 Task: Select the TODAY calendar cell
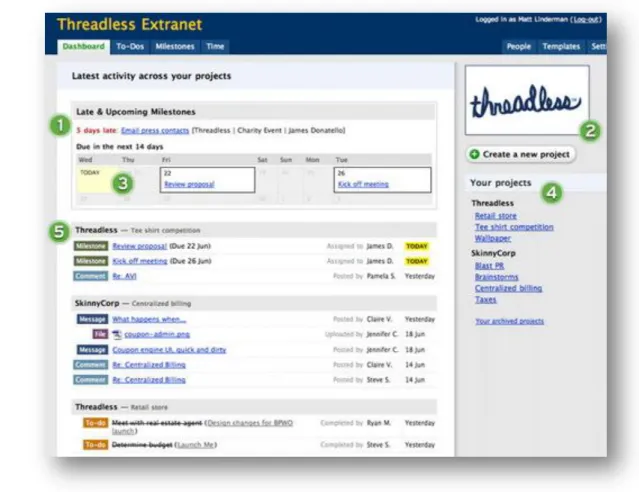96,180
